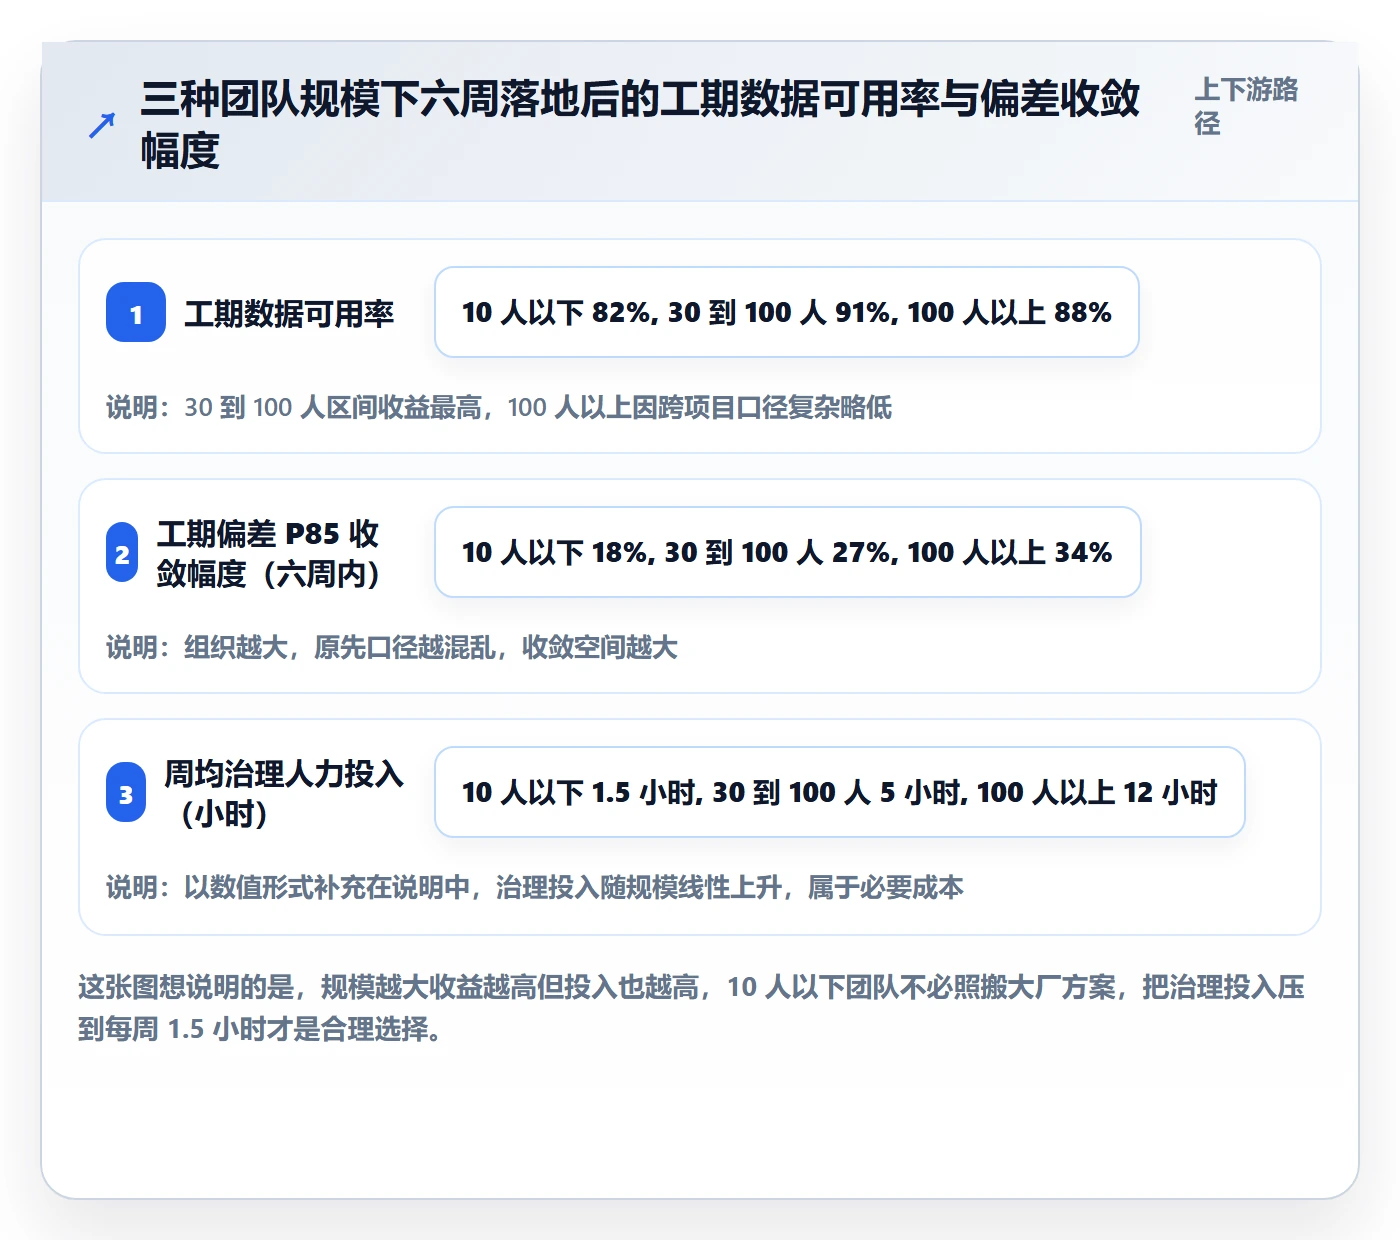
Task: Select the number 2 badge
Action: [x=122, y=553]
